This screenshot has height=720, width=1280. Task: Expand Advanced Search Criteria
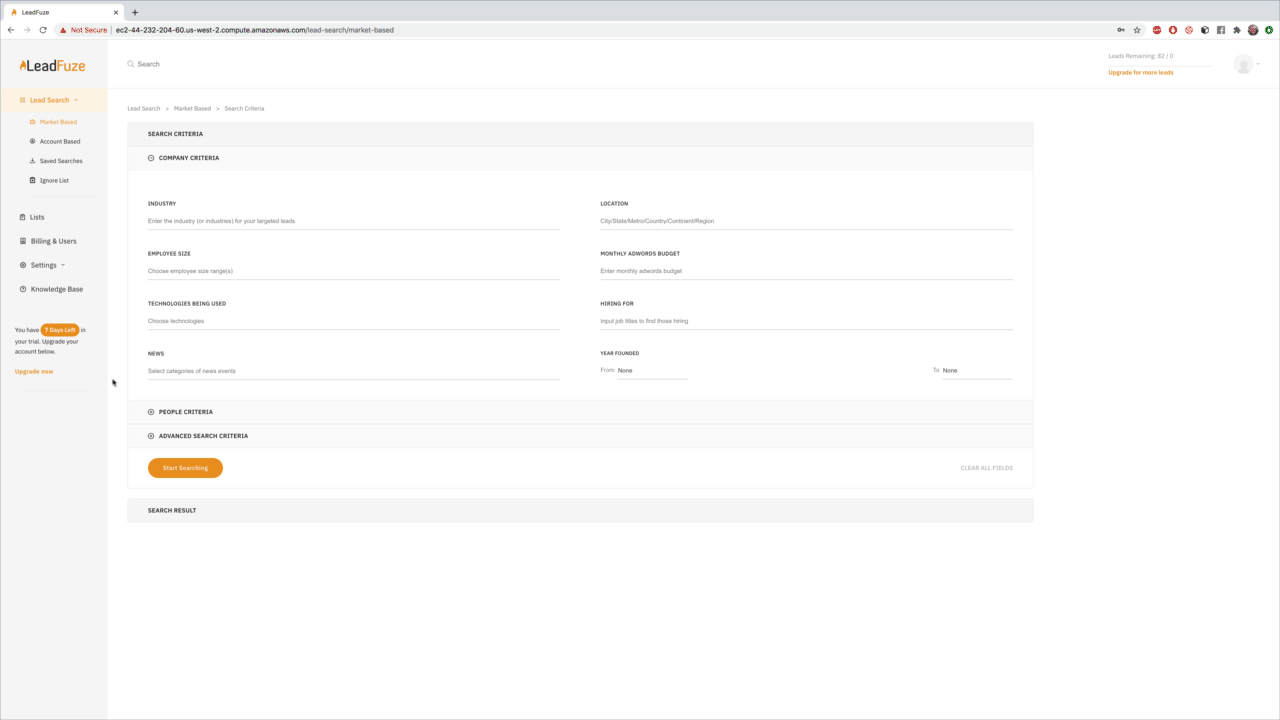[x=151, y=435]
